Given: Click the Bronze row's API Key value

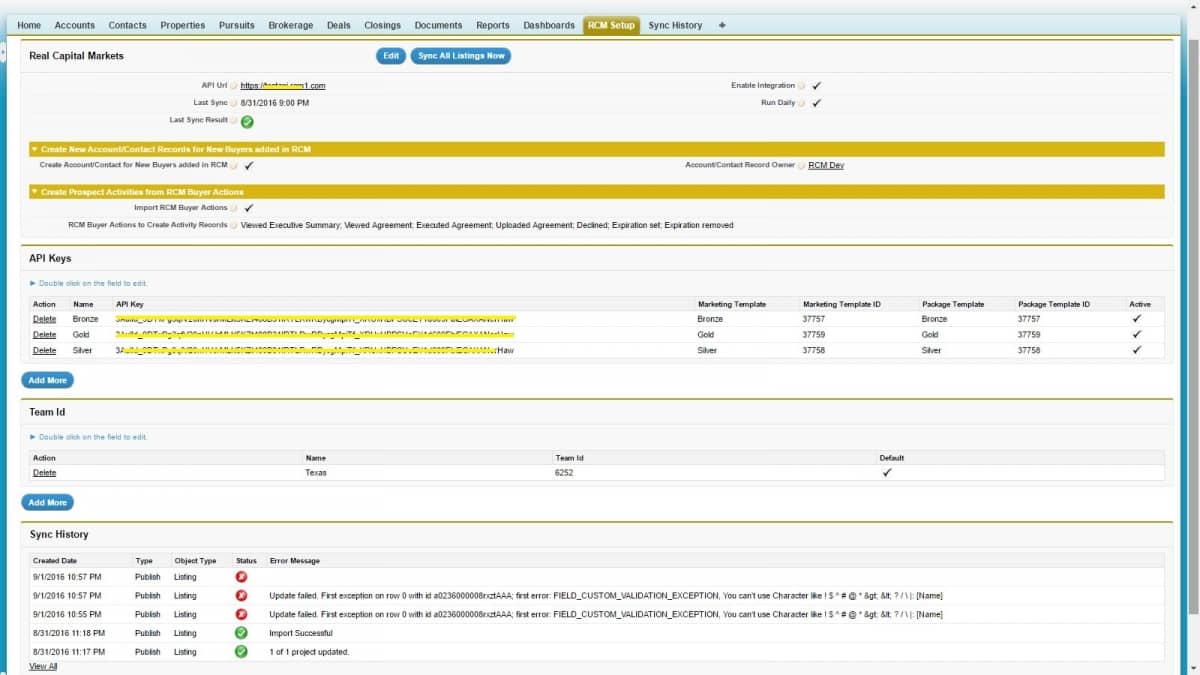Looking at the screenshot, I should (x=315, y=318).
